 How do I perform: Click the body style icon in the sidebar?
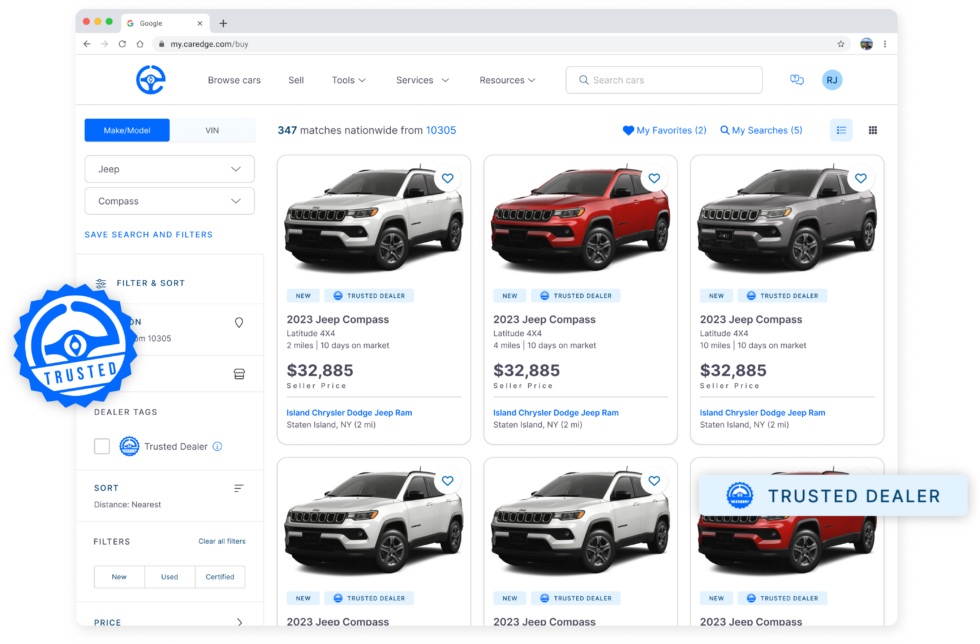coord(239,373)
